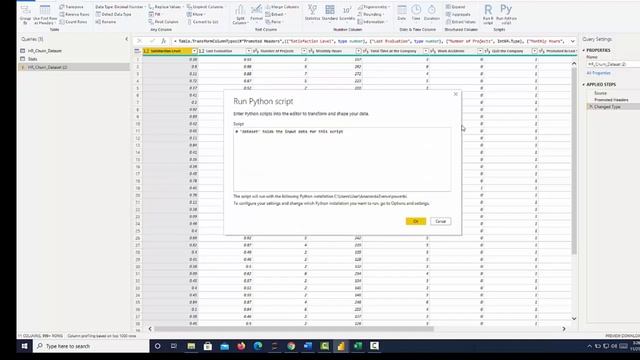Select the Promoted Headers applied step
This screenshot has width=640, height=360.
point(611,100)
